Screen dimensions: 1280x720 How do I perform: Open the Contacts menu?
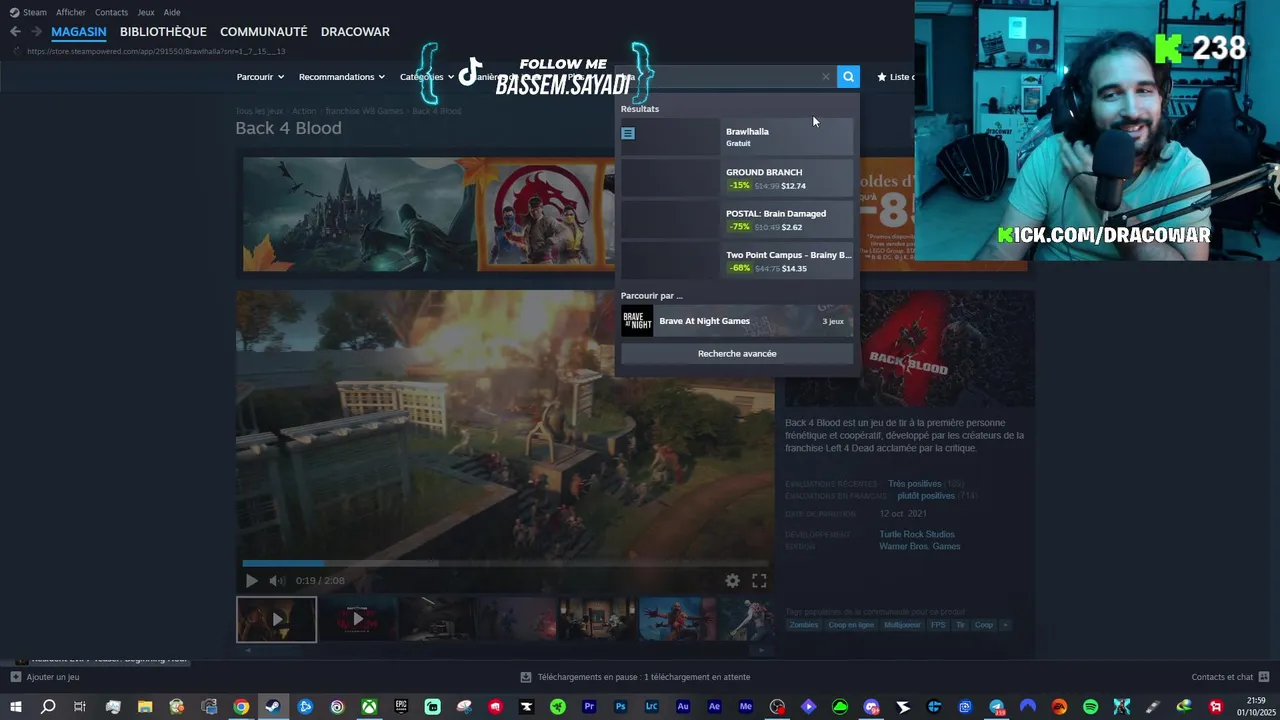point(111,12)
